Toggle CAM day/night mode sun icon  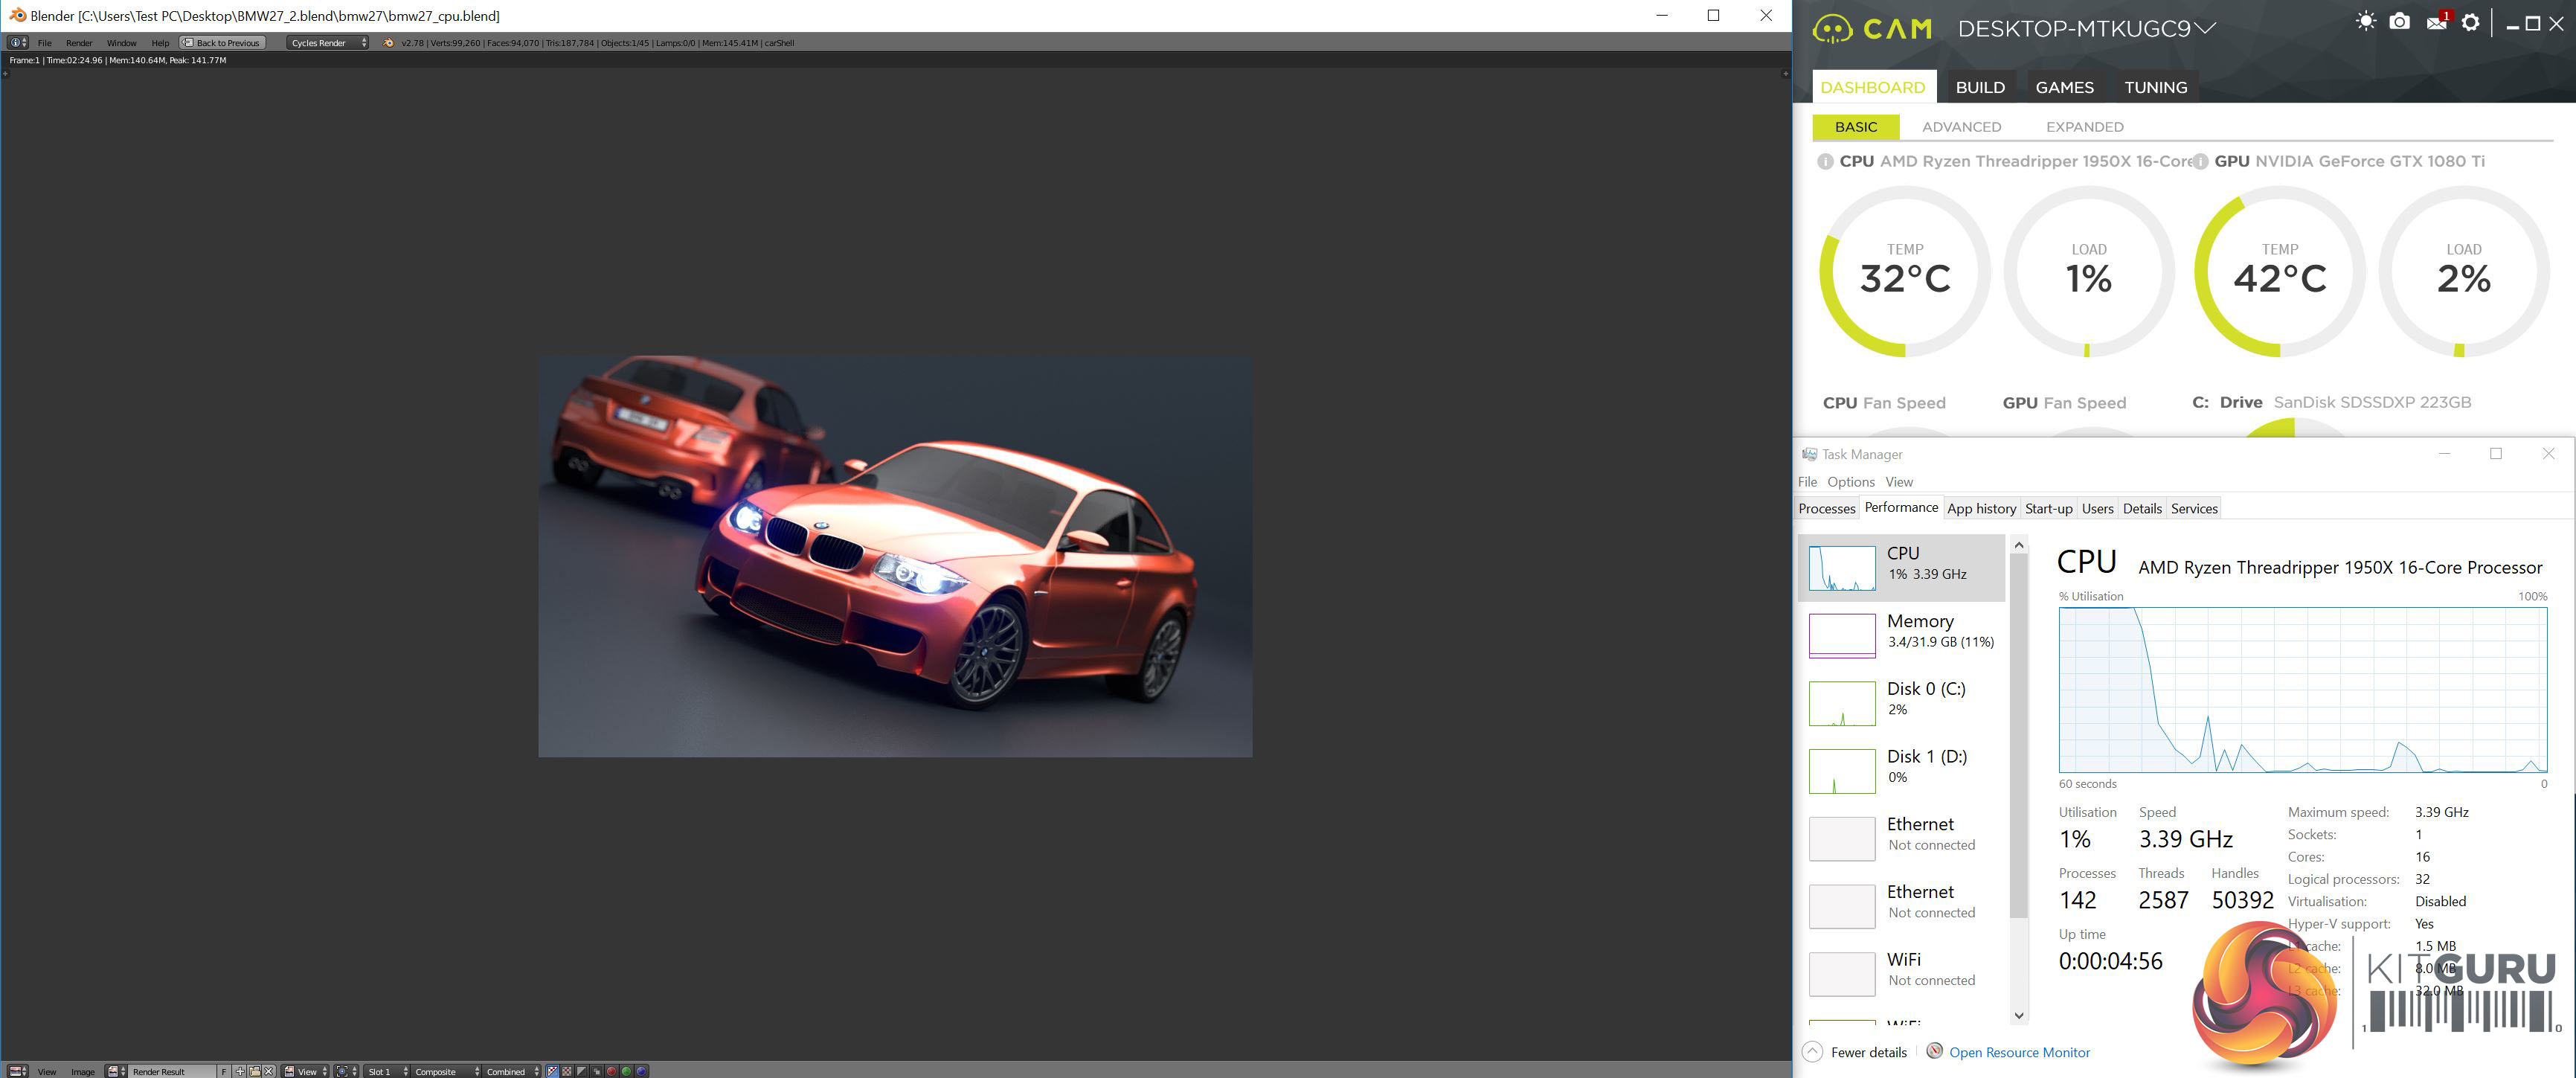[x=2365, y=22]
